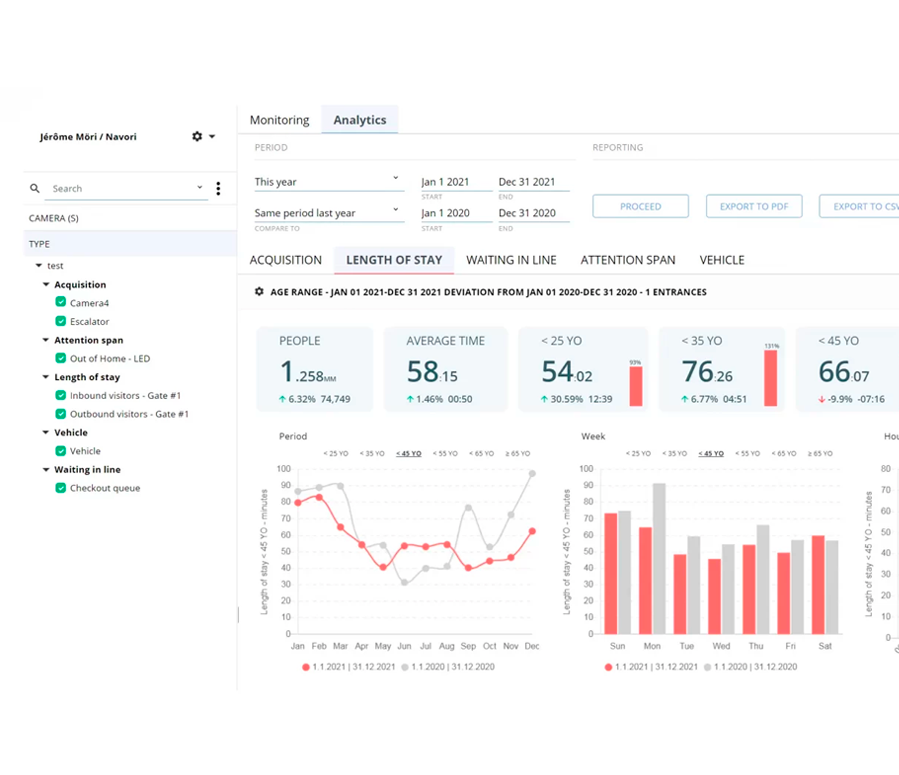The width and height of the screenshot is (899, 775).
Task: Toggle 2021 red legend in Period chart
Action: coord(349,667)
